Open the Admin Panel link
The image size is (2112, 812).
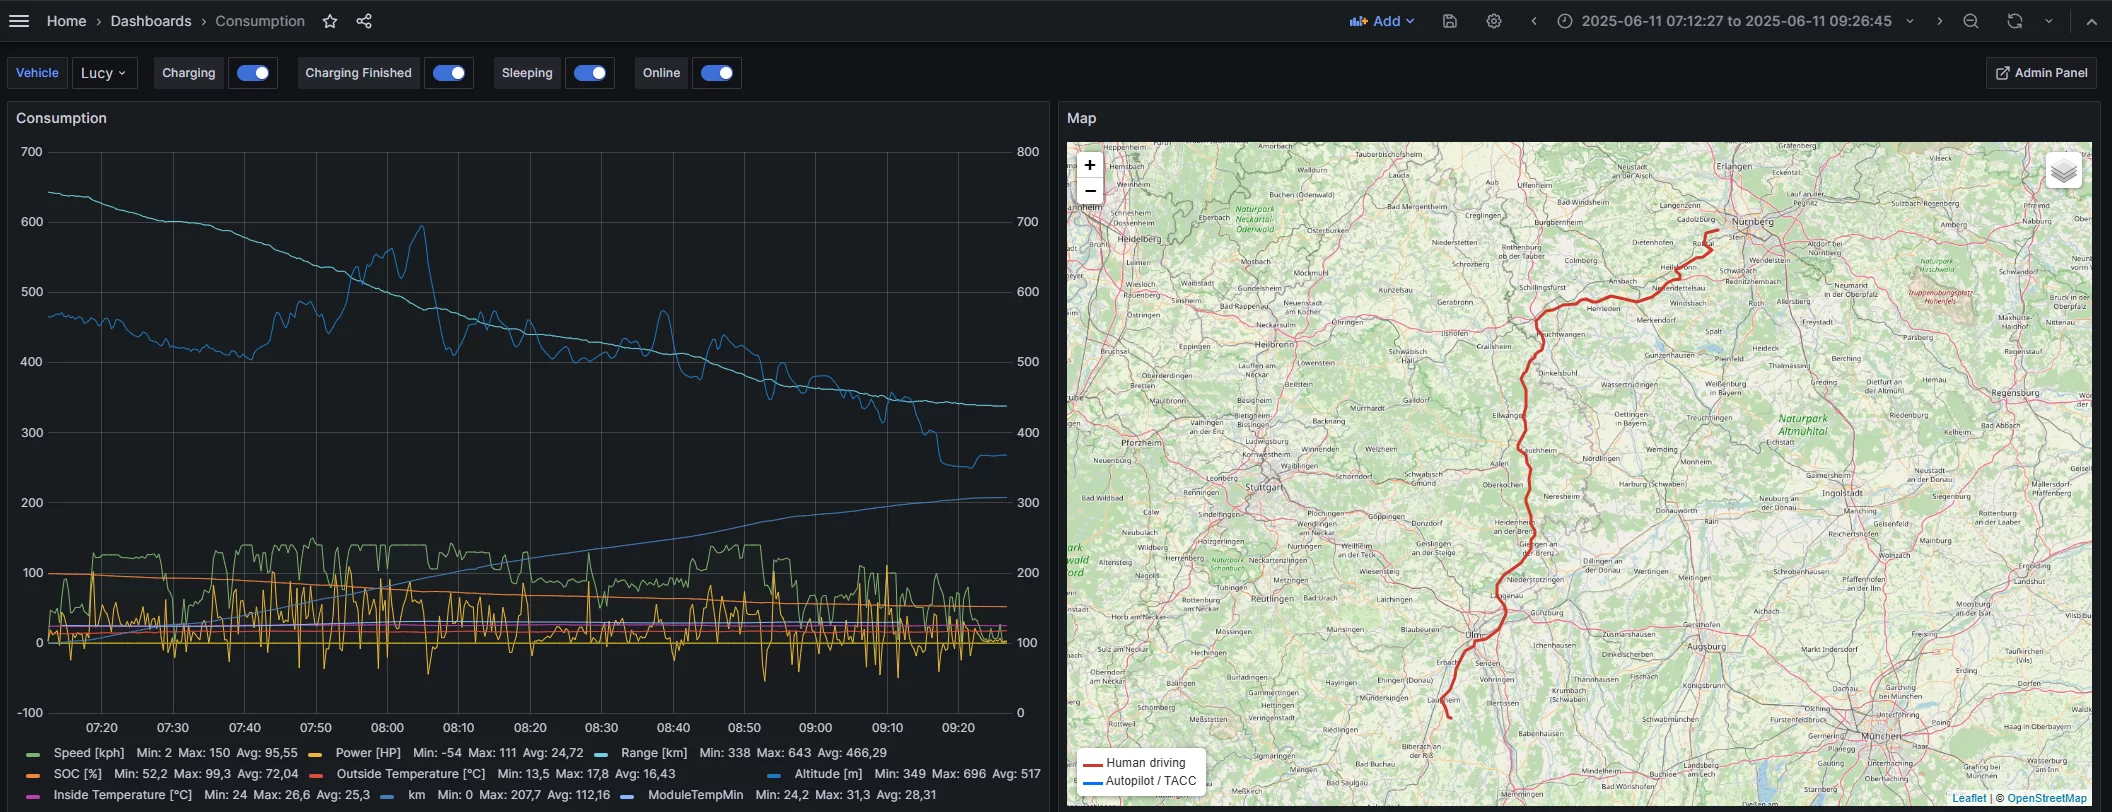tap(2041, 73)
